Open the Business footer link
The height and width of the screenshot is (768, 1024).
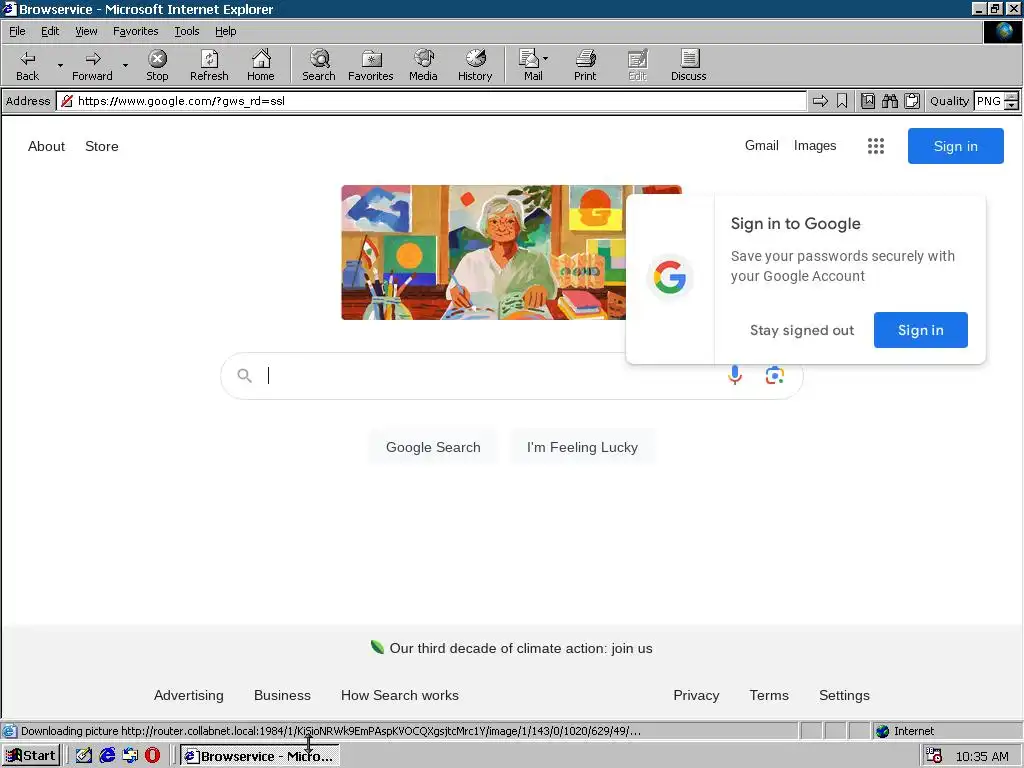point(282,696)
